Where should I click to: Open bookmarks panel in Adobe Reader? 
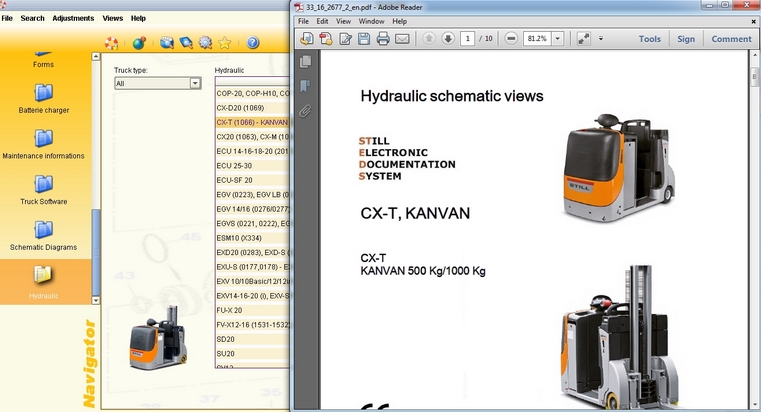[305, 86]
